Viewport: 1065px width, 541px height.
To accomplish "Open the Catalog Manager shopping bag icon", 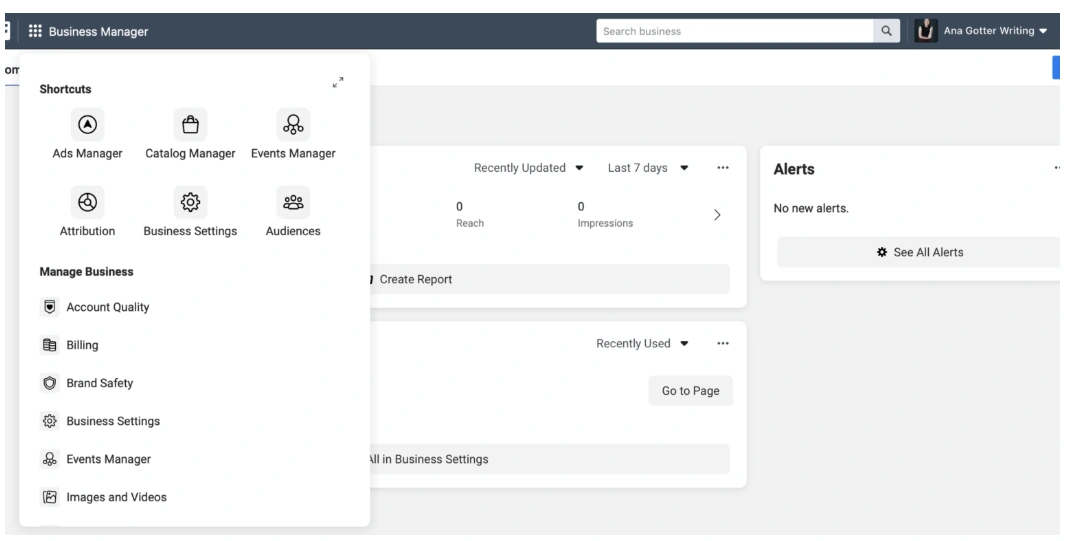I will point(190,124).
